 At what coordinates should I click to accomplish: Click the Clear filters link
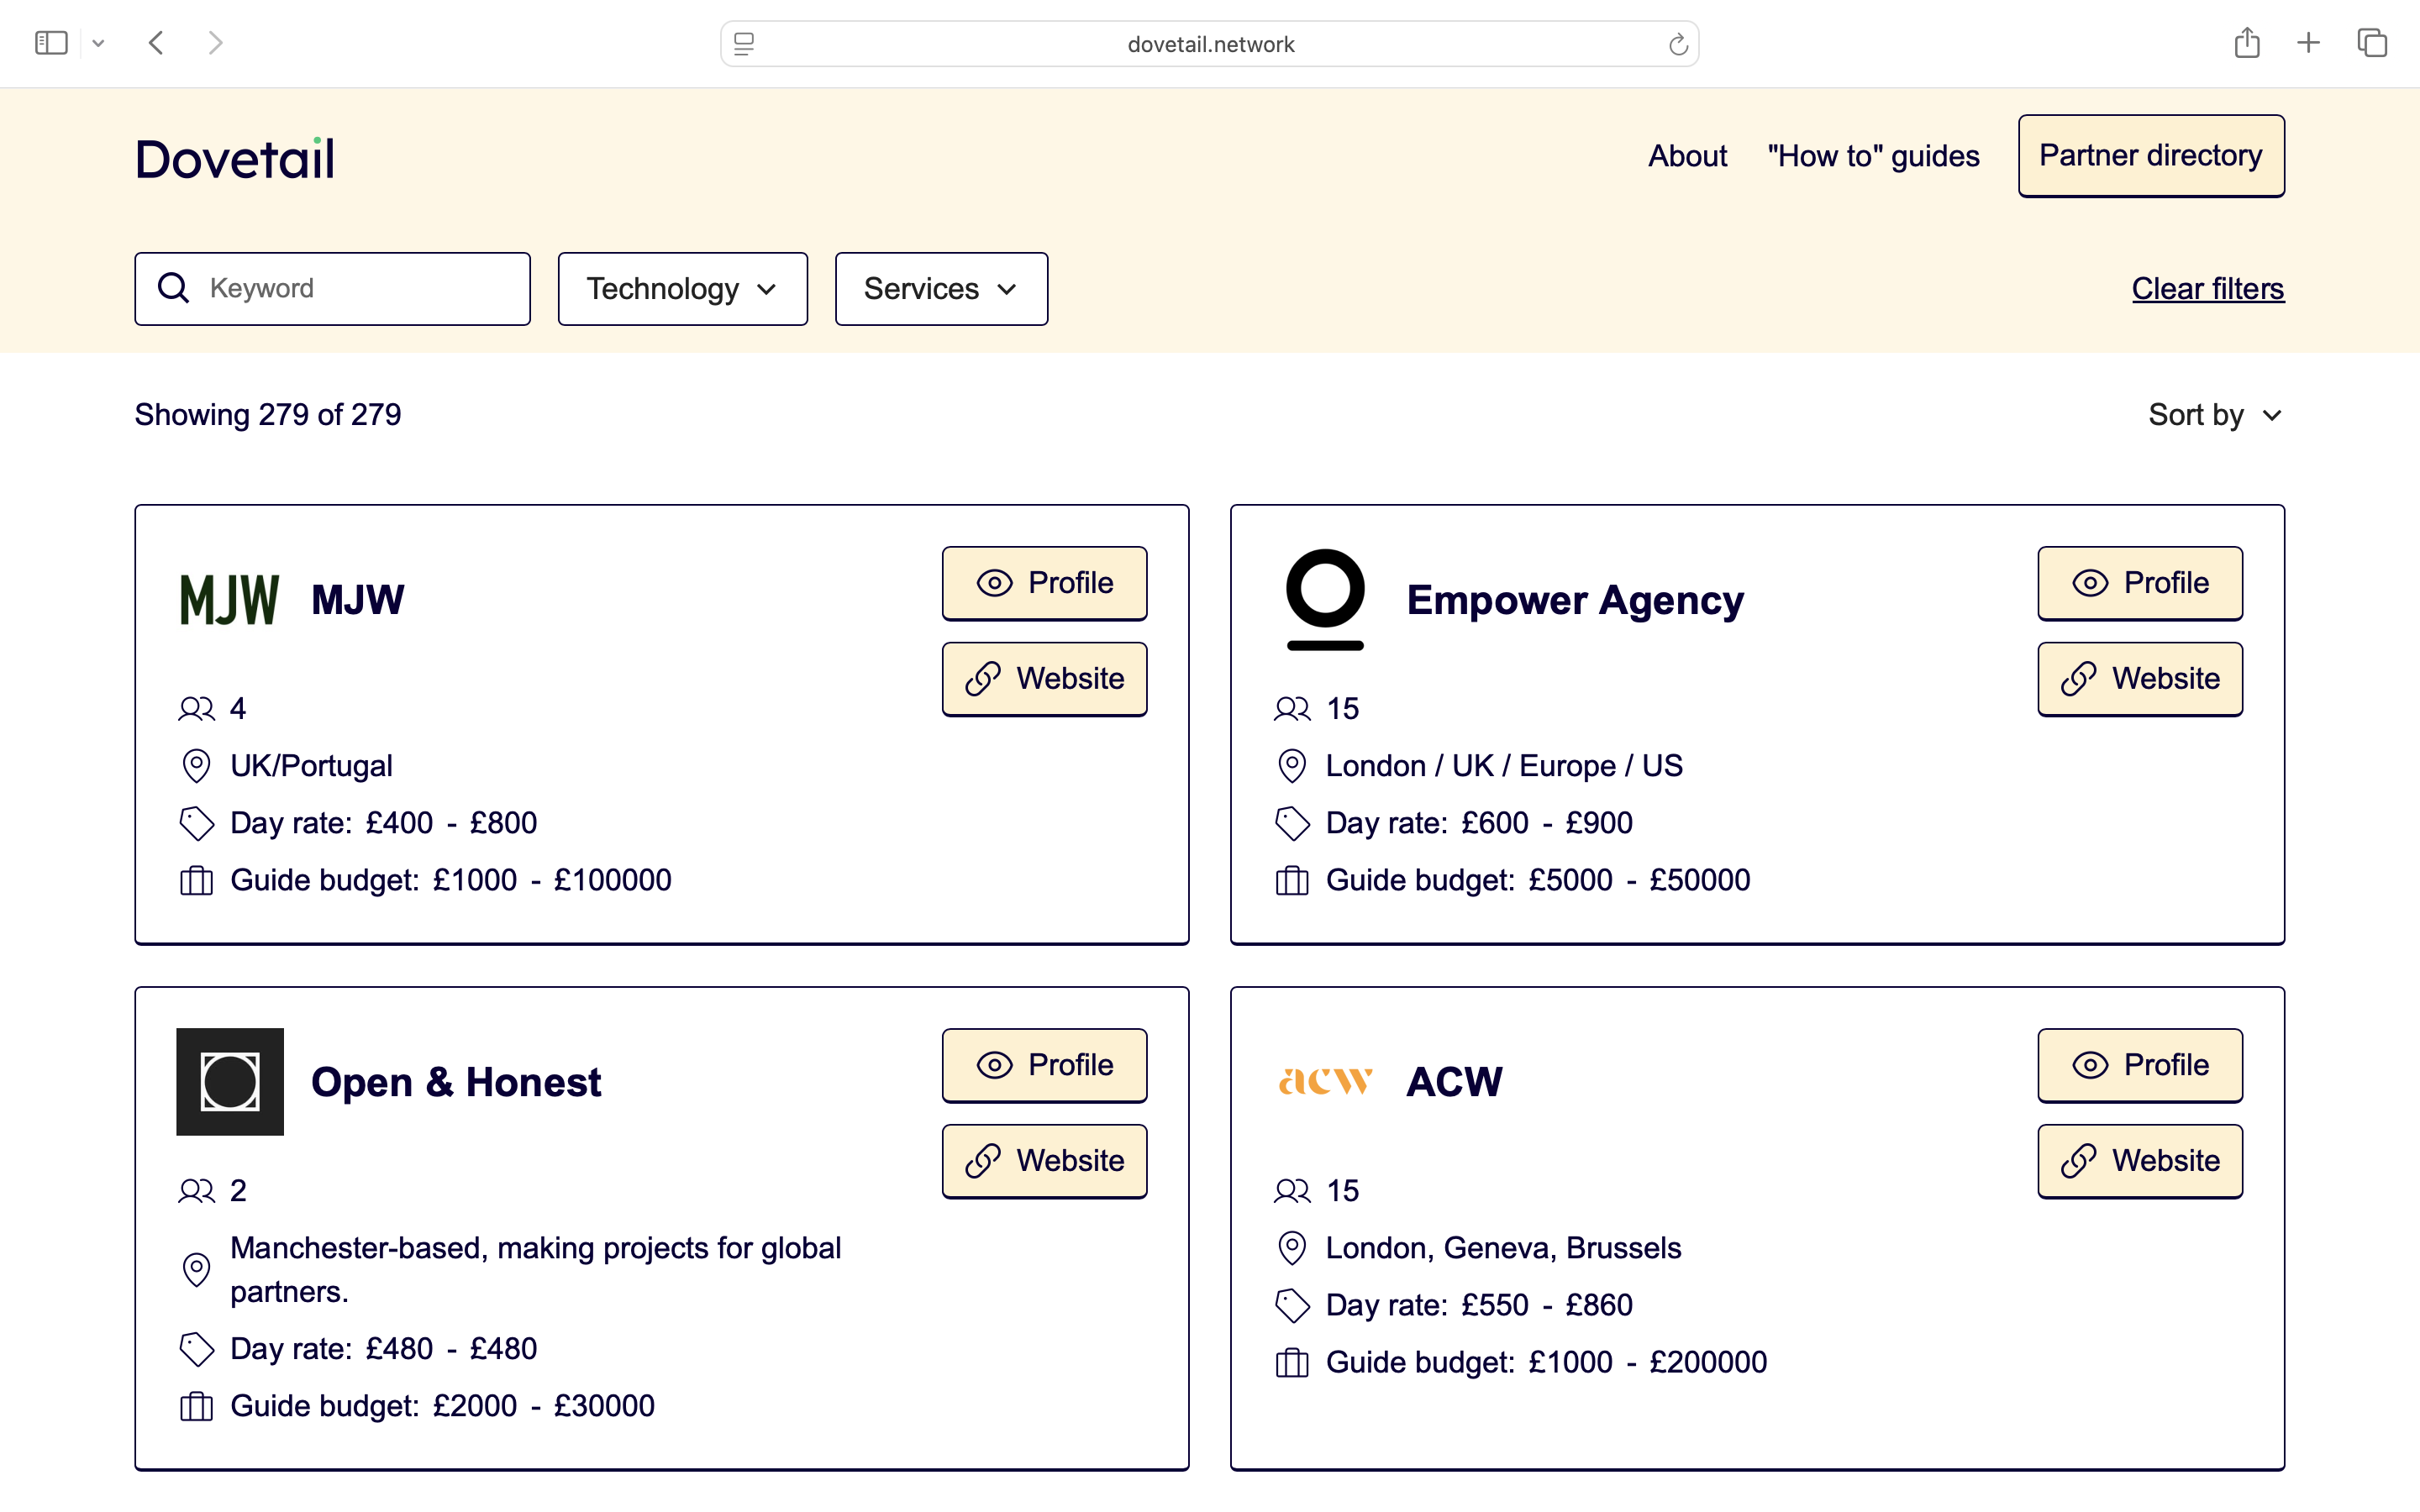[2207, 289]
